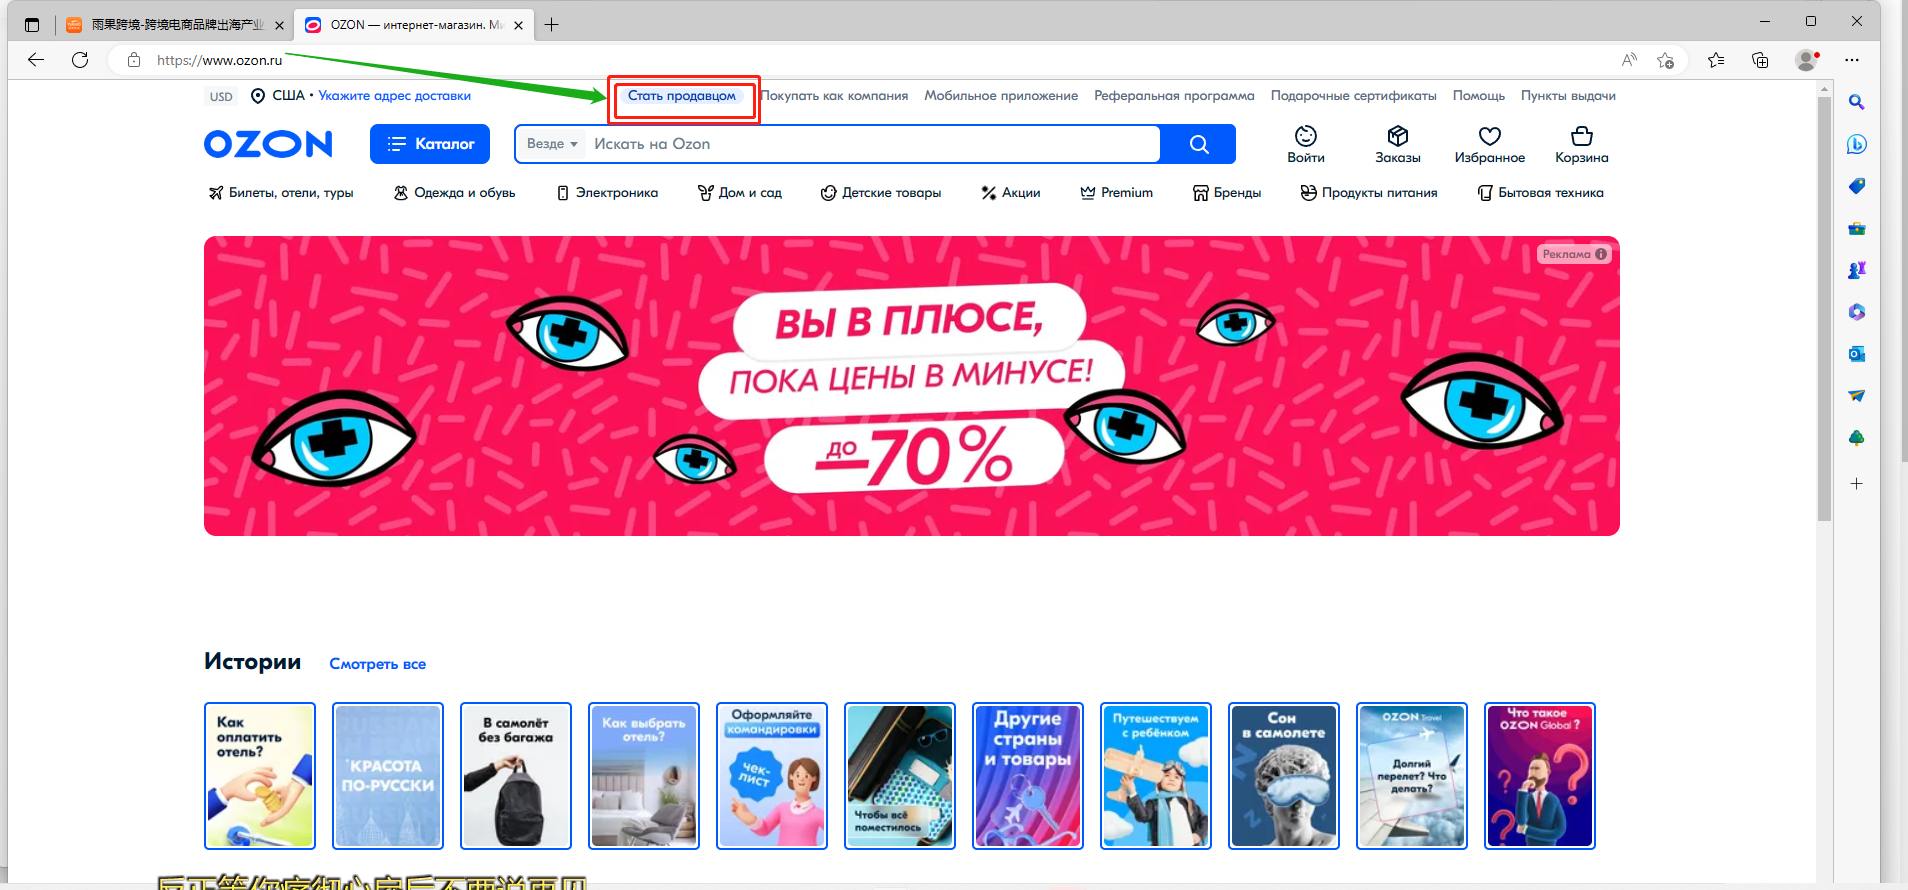
Task: Click the blue search magnifier button
Action: [1198, 144]
